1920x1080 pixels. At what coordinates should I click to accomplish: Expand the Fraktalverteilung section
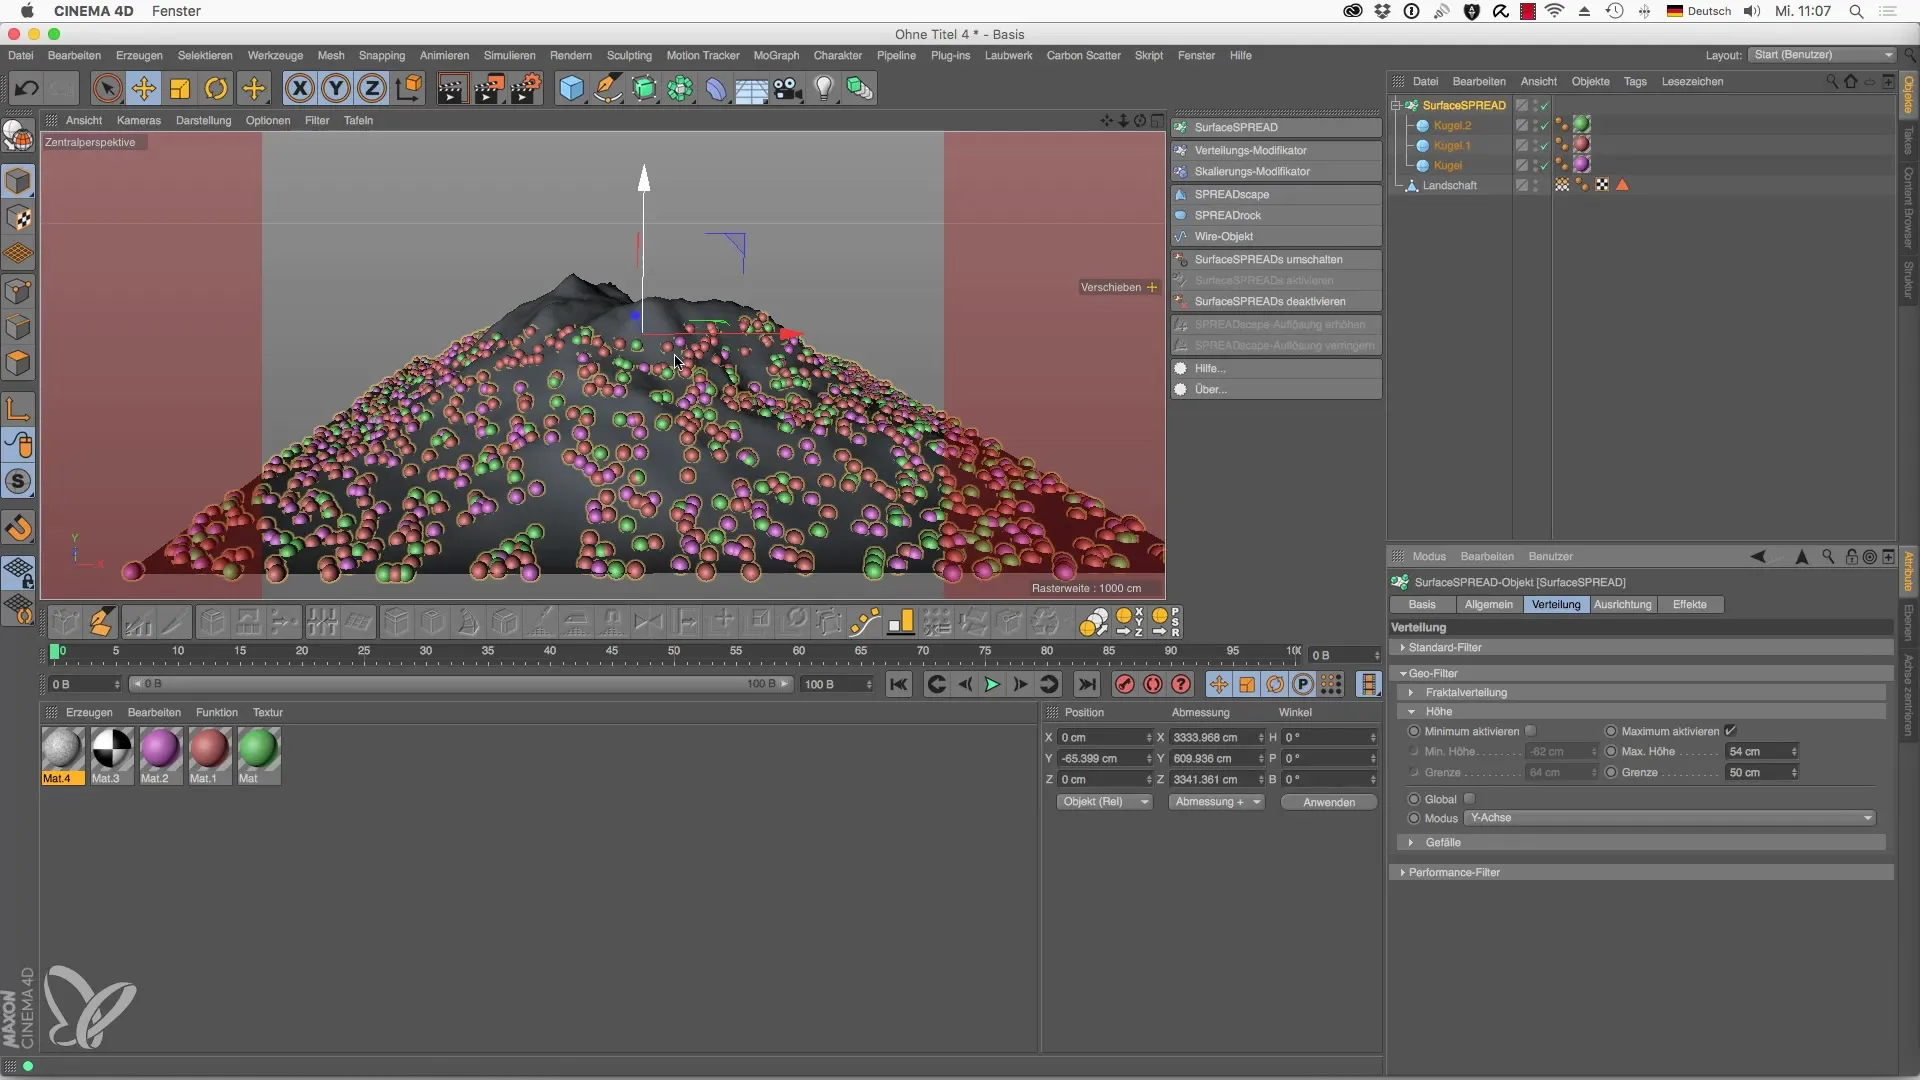[1411, 692]
